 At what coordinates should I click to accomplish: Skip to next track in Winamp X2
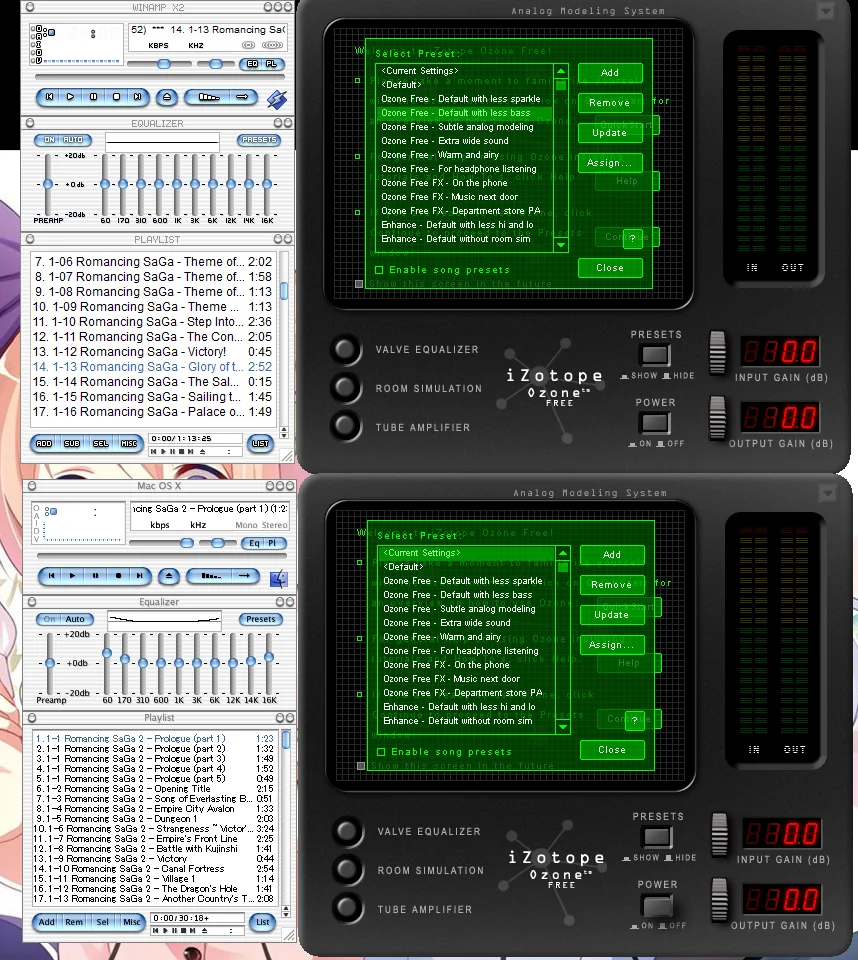pos(138,97)
